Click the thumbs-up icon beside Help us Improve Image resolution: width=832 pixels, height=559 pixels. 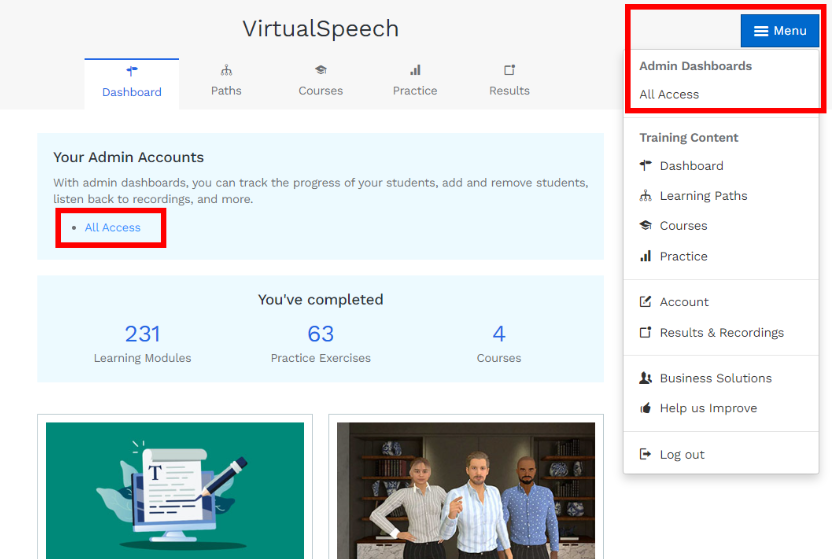[645, 408]
